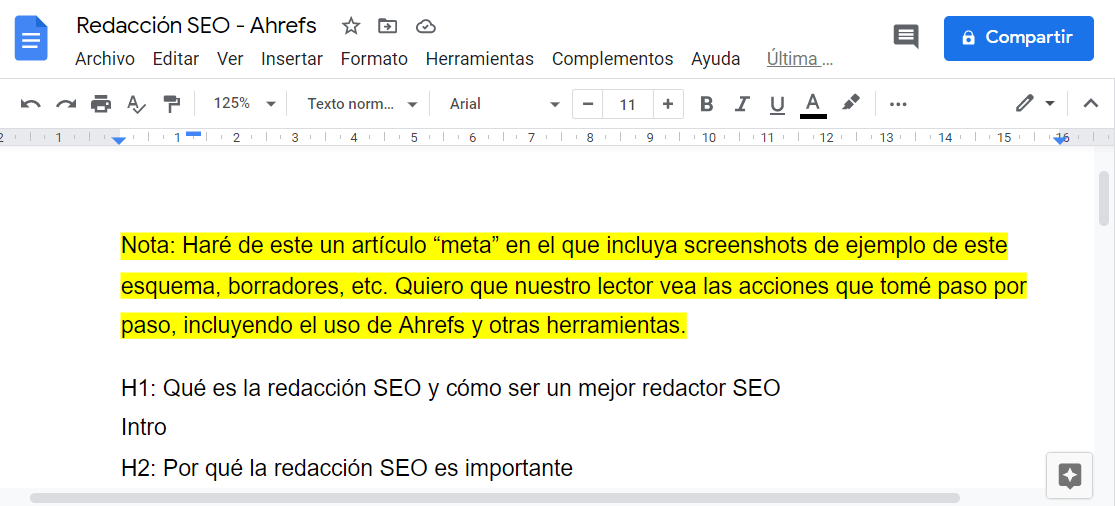1115x506 pixels.
Task: Open the more options ellipsis
Action: tap(898, 104)
